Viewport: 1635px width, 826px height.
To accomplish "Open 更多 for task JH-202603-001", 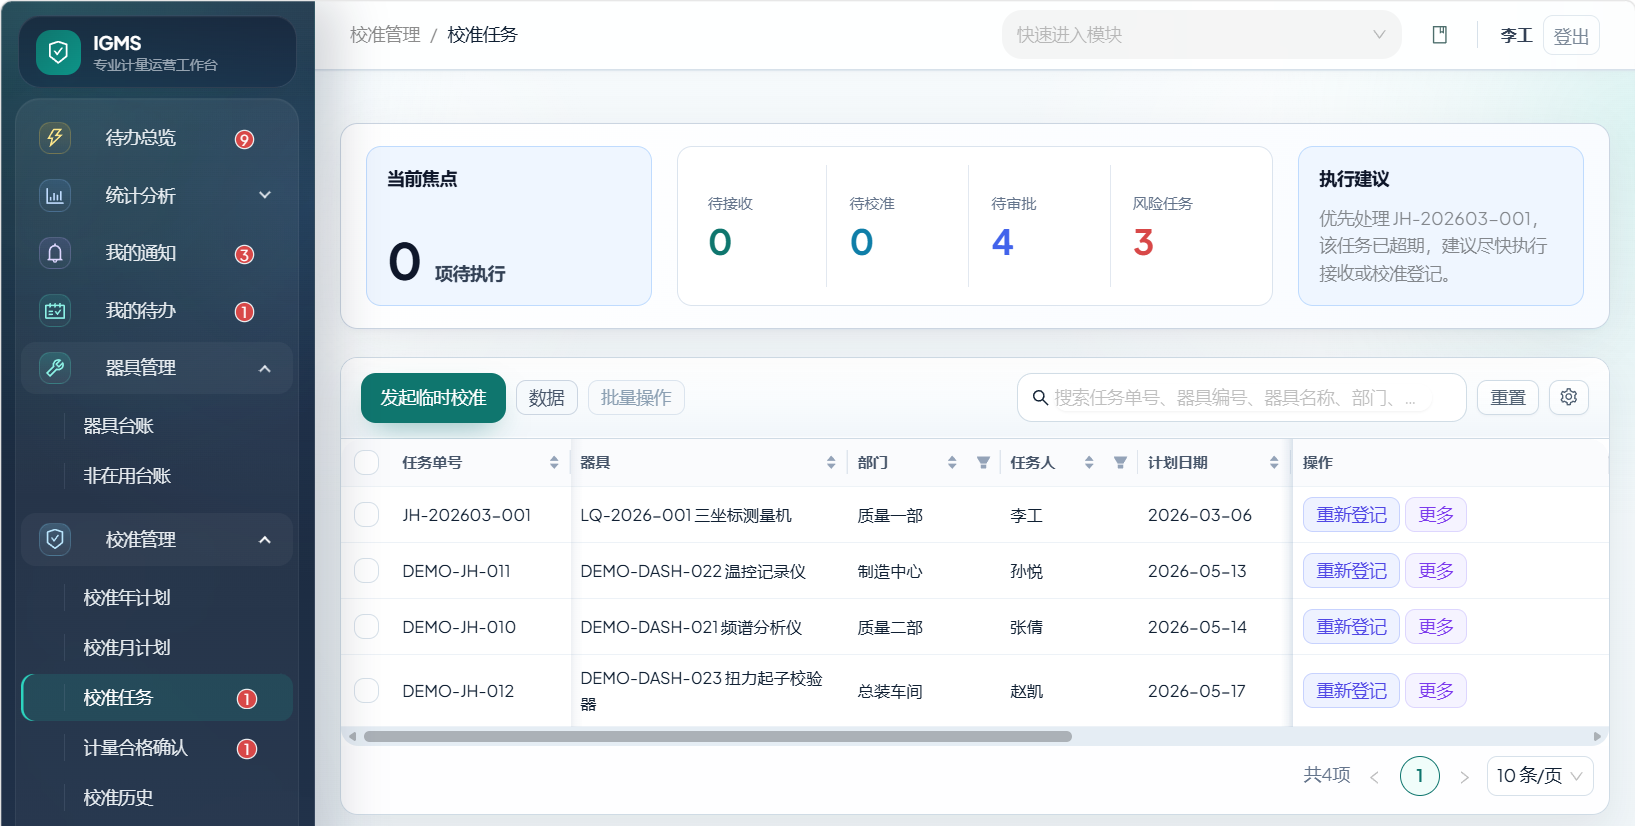I will click(1436, 514).
